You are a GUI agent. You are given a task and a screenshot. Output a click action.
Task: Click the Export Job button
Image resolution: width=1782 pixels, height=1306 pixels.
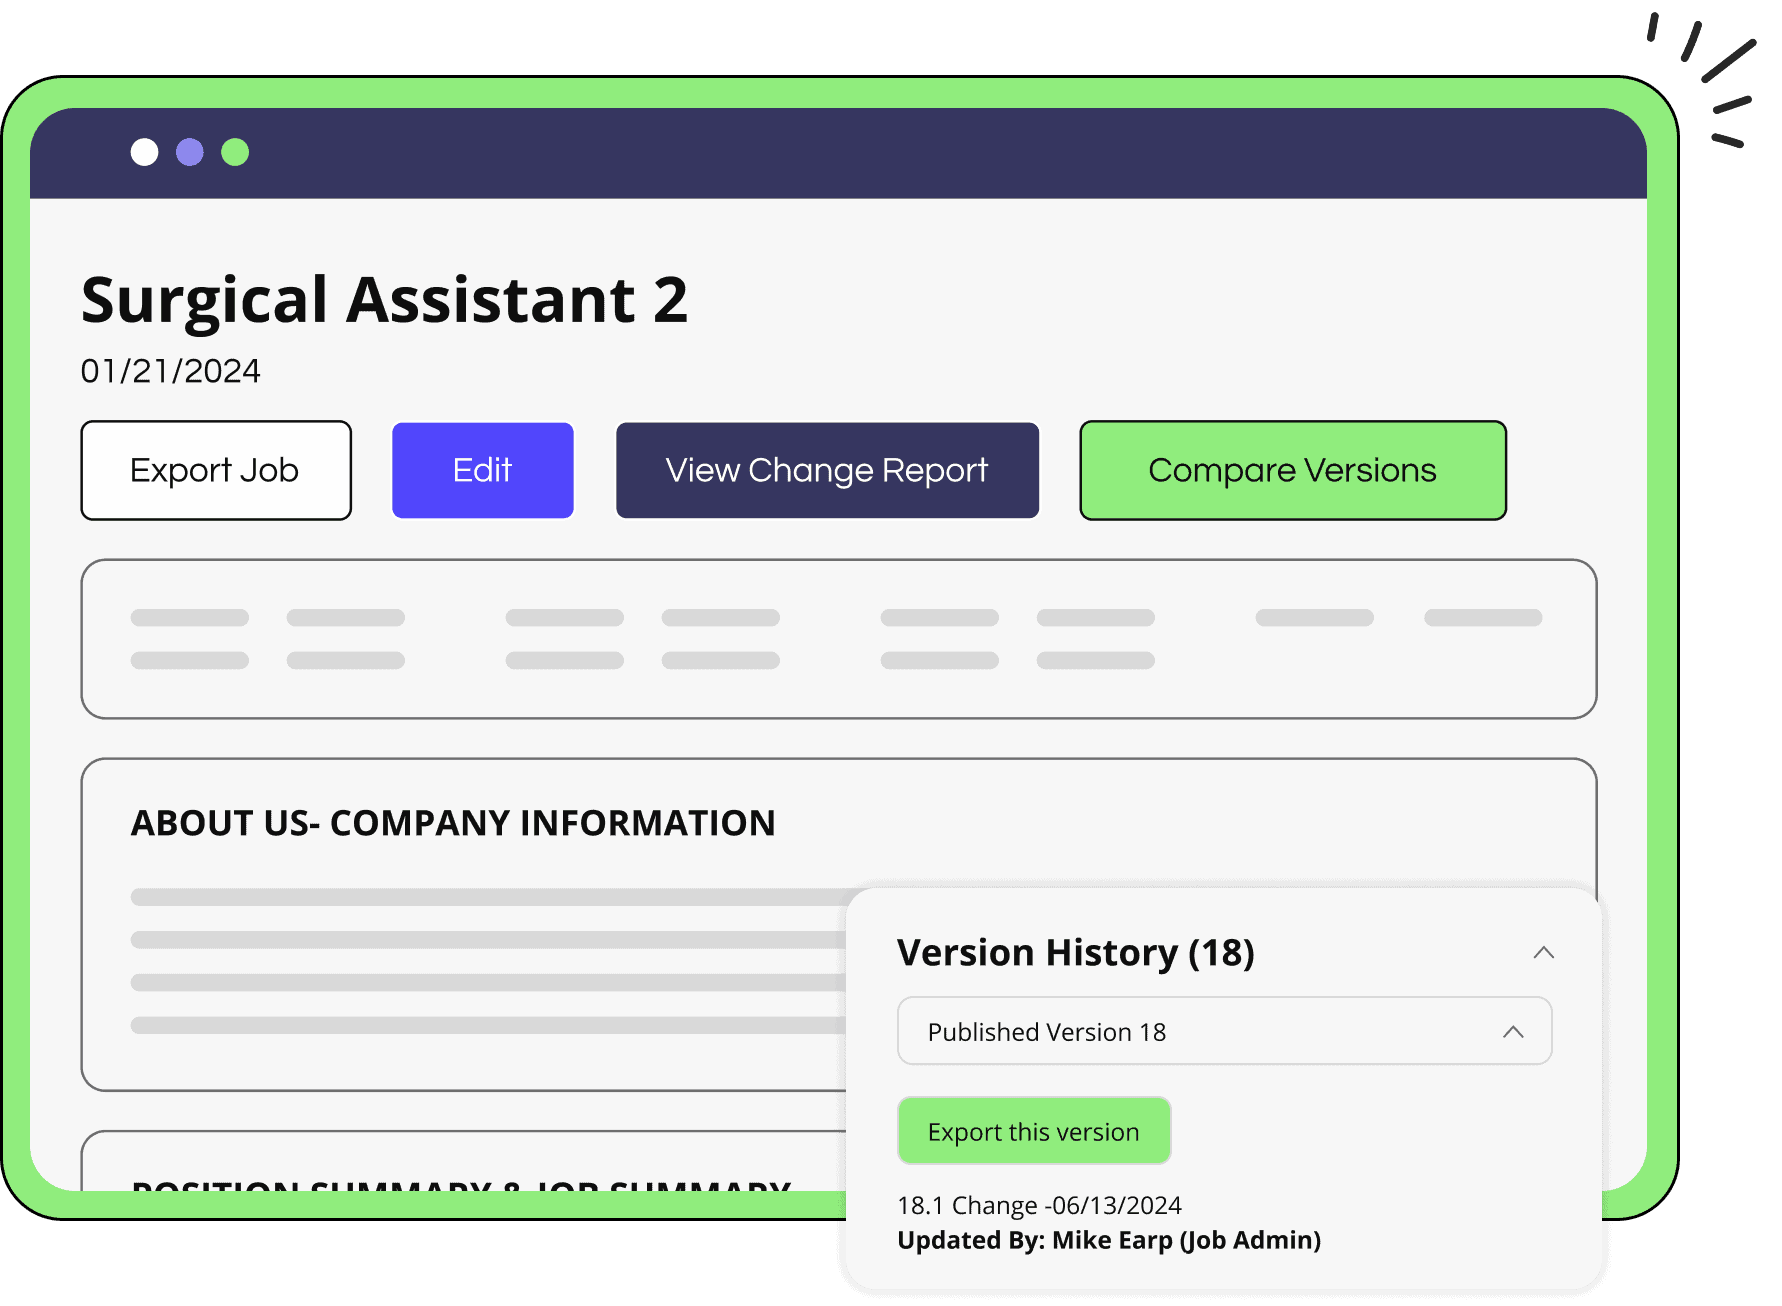(216, 470)
